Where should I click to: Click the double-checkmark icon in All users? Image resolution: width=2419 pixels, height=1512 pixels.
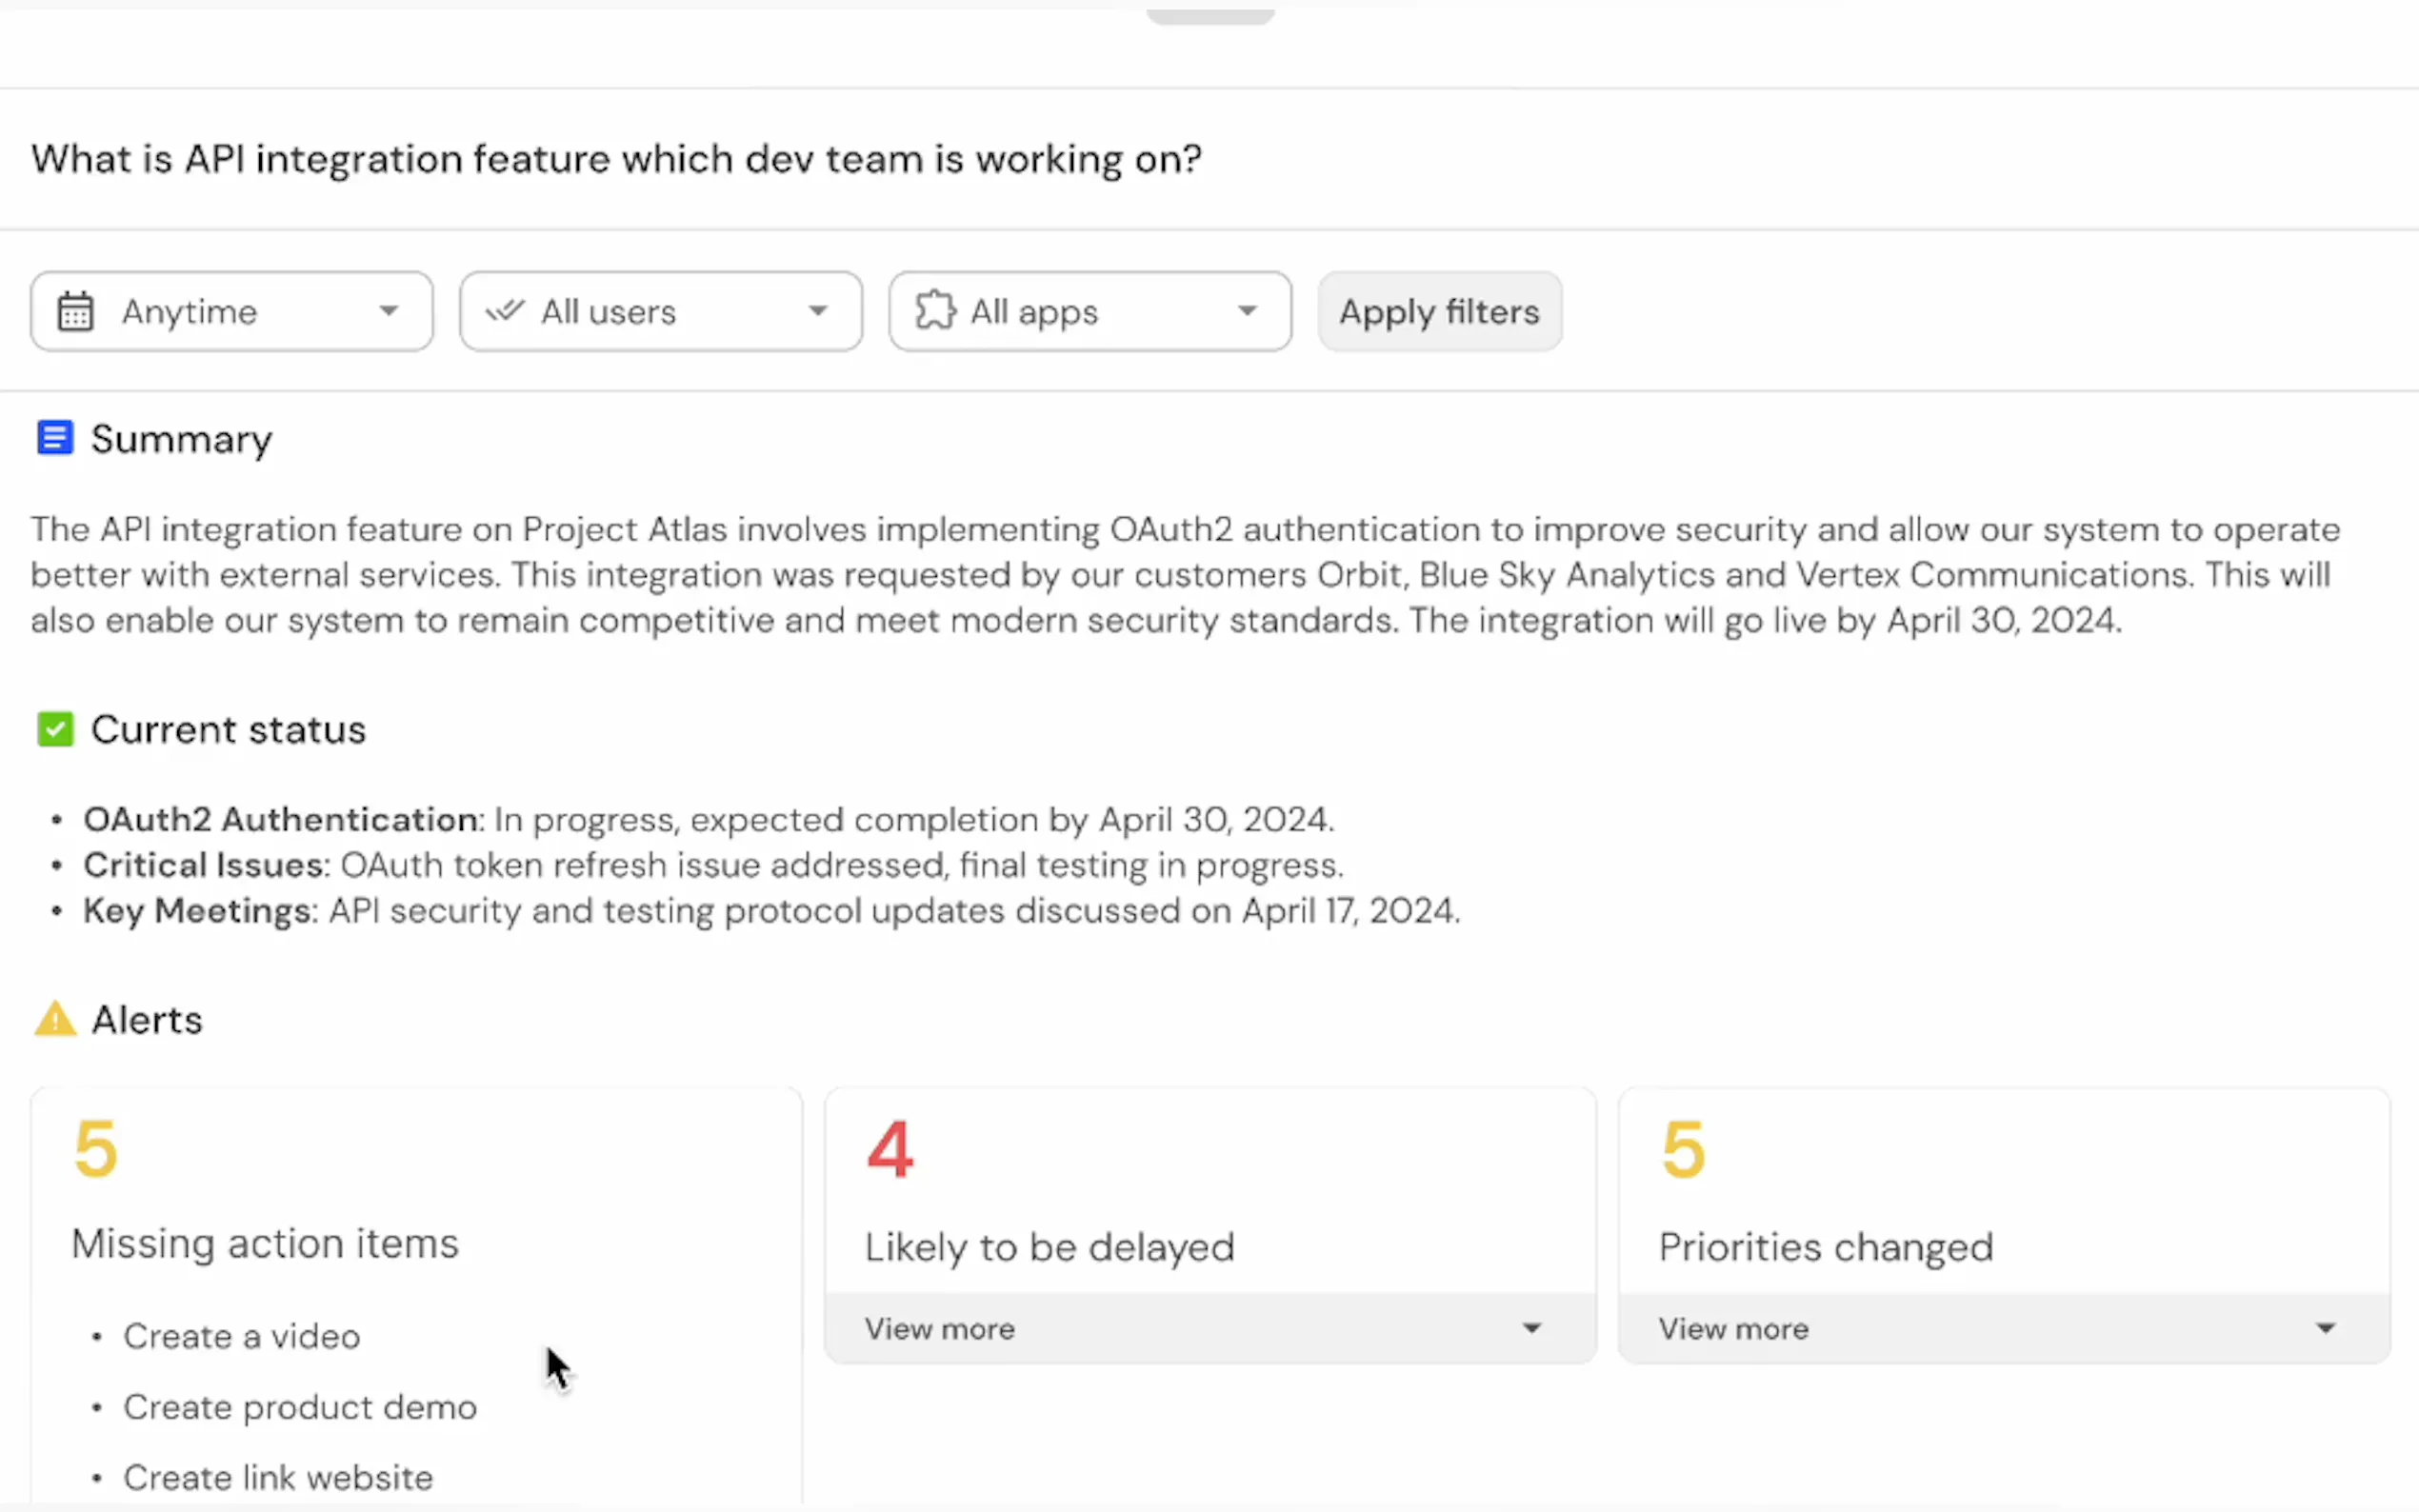pyautogui.click(x=505, y=311)
